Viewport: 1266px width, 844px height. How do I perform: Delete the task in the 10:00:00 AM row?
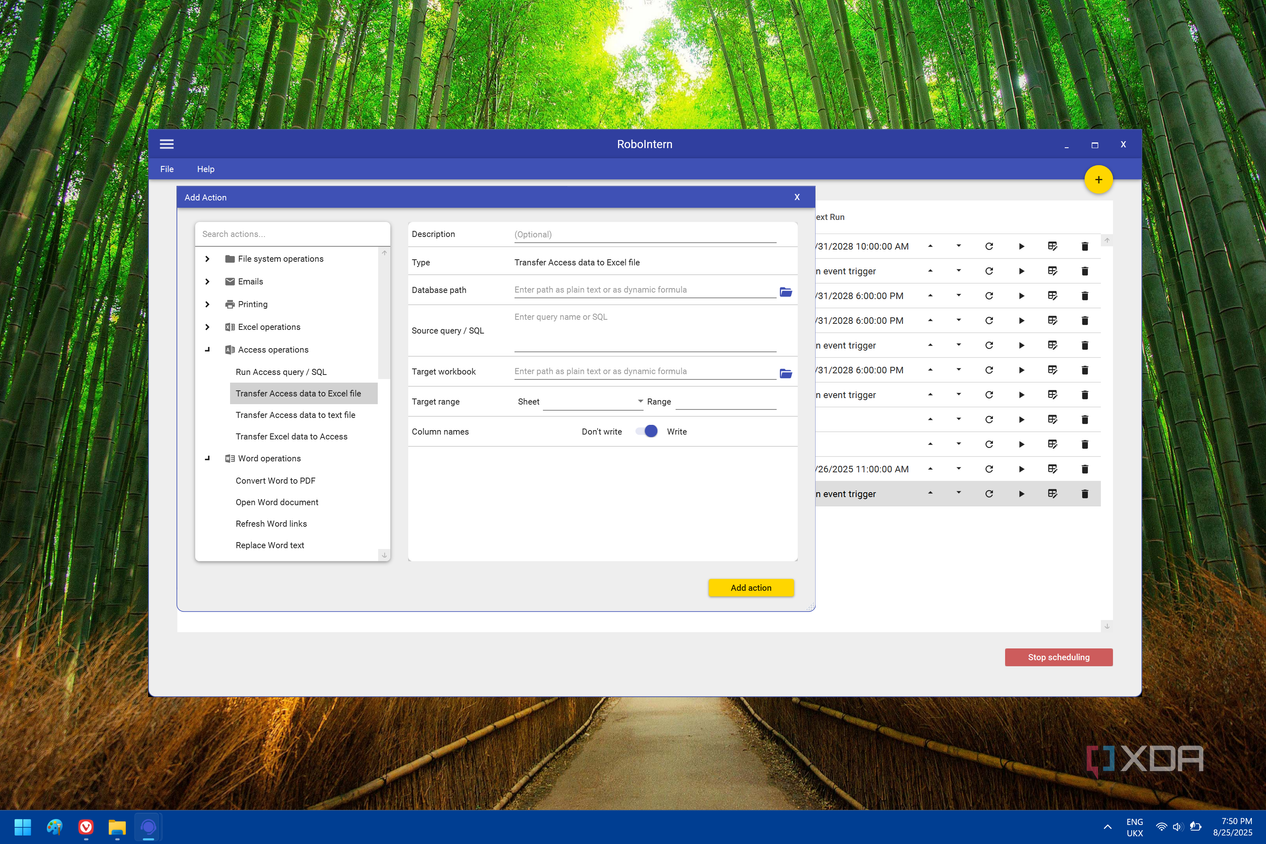(x=1085, y=246)
